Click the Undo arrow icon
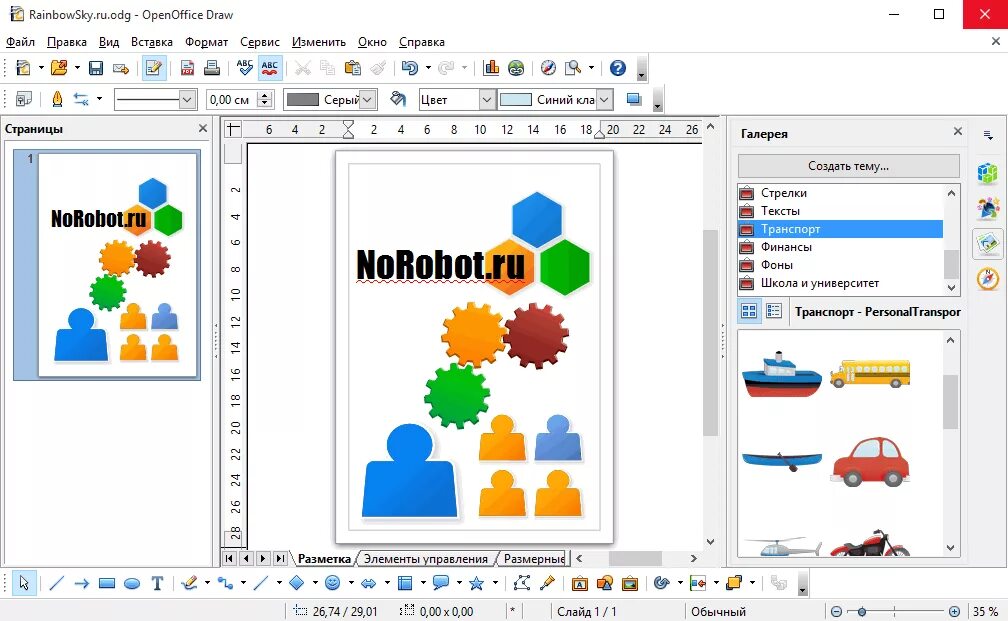The height and width of the screenshot is (621, 1008). (410, 68)
